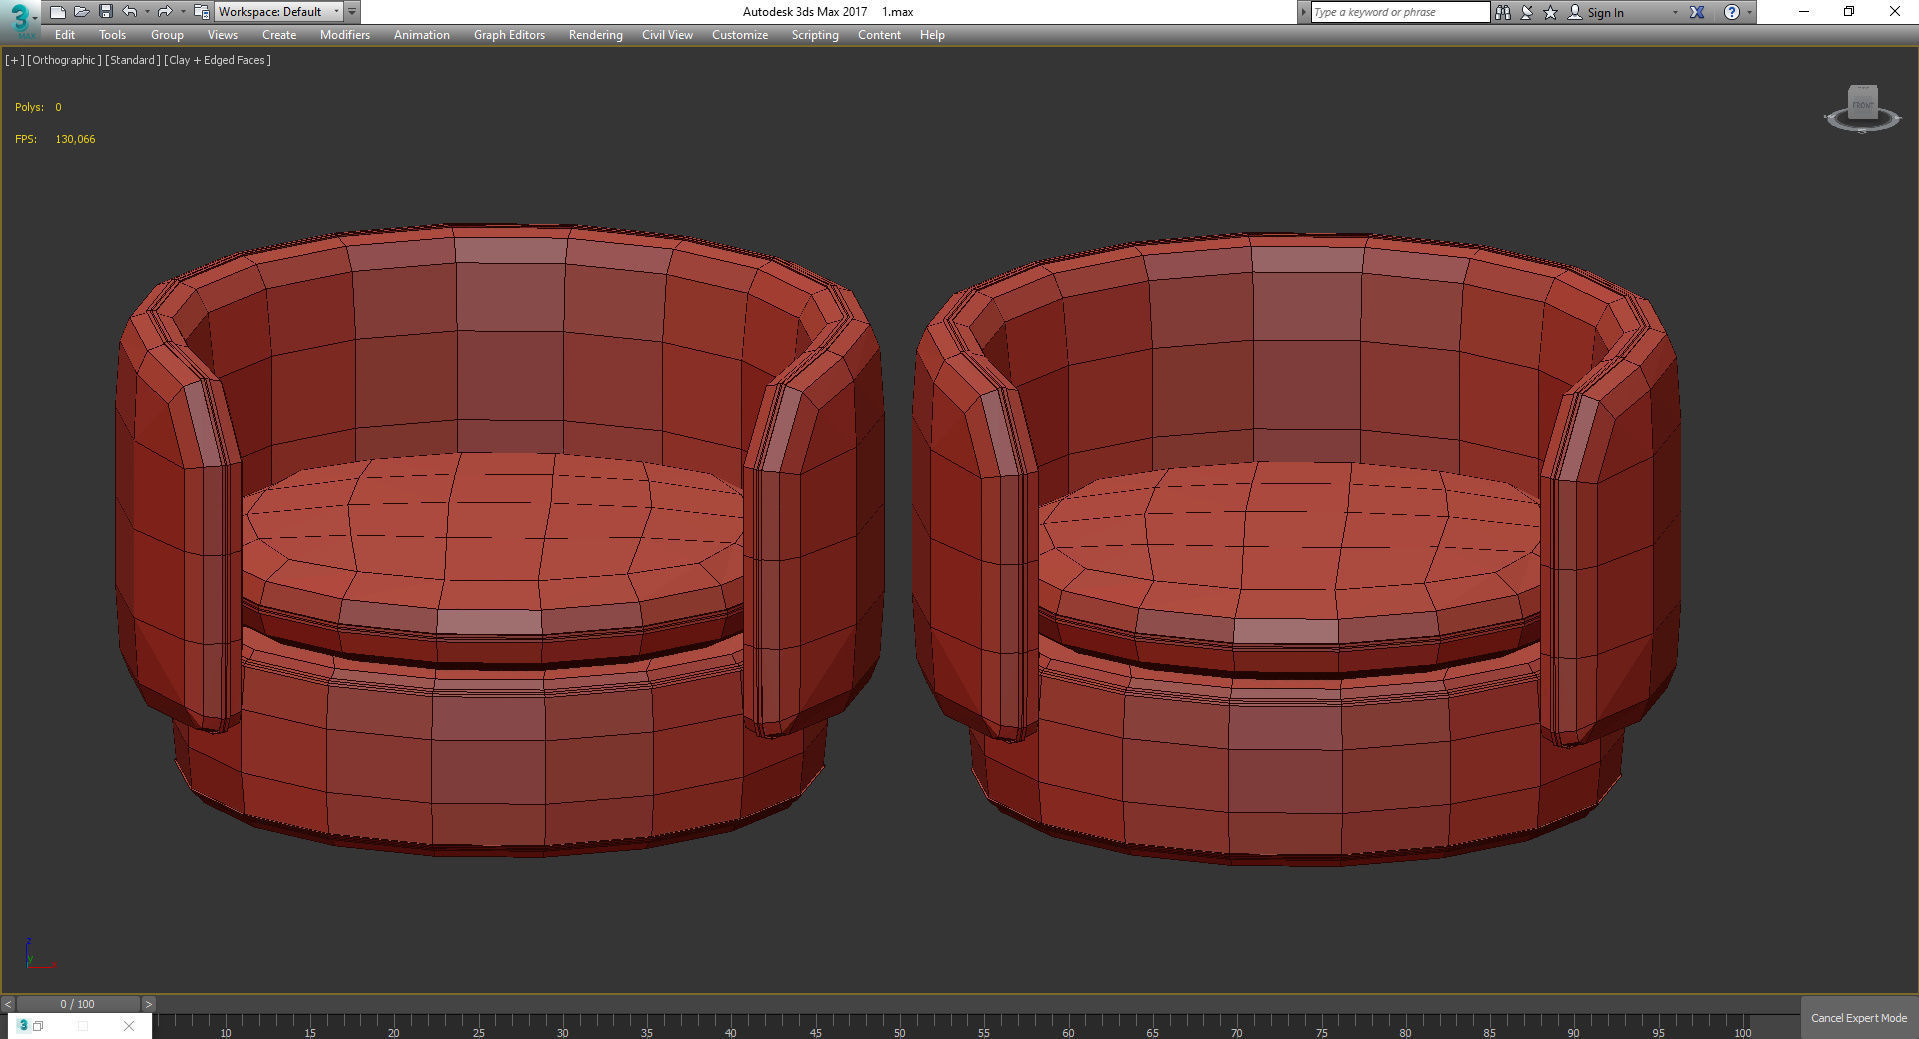Save the scene with the floppy icon

[x=106, y=12]
